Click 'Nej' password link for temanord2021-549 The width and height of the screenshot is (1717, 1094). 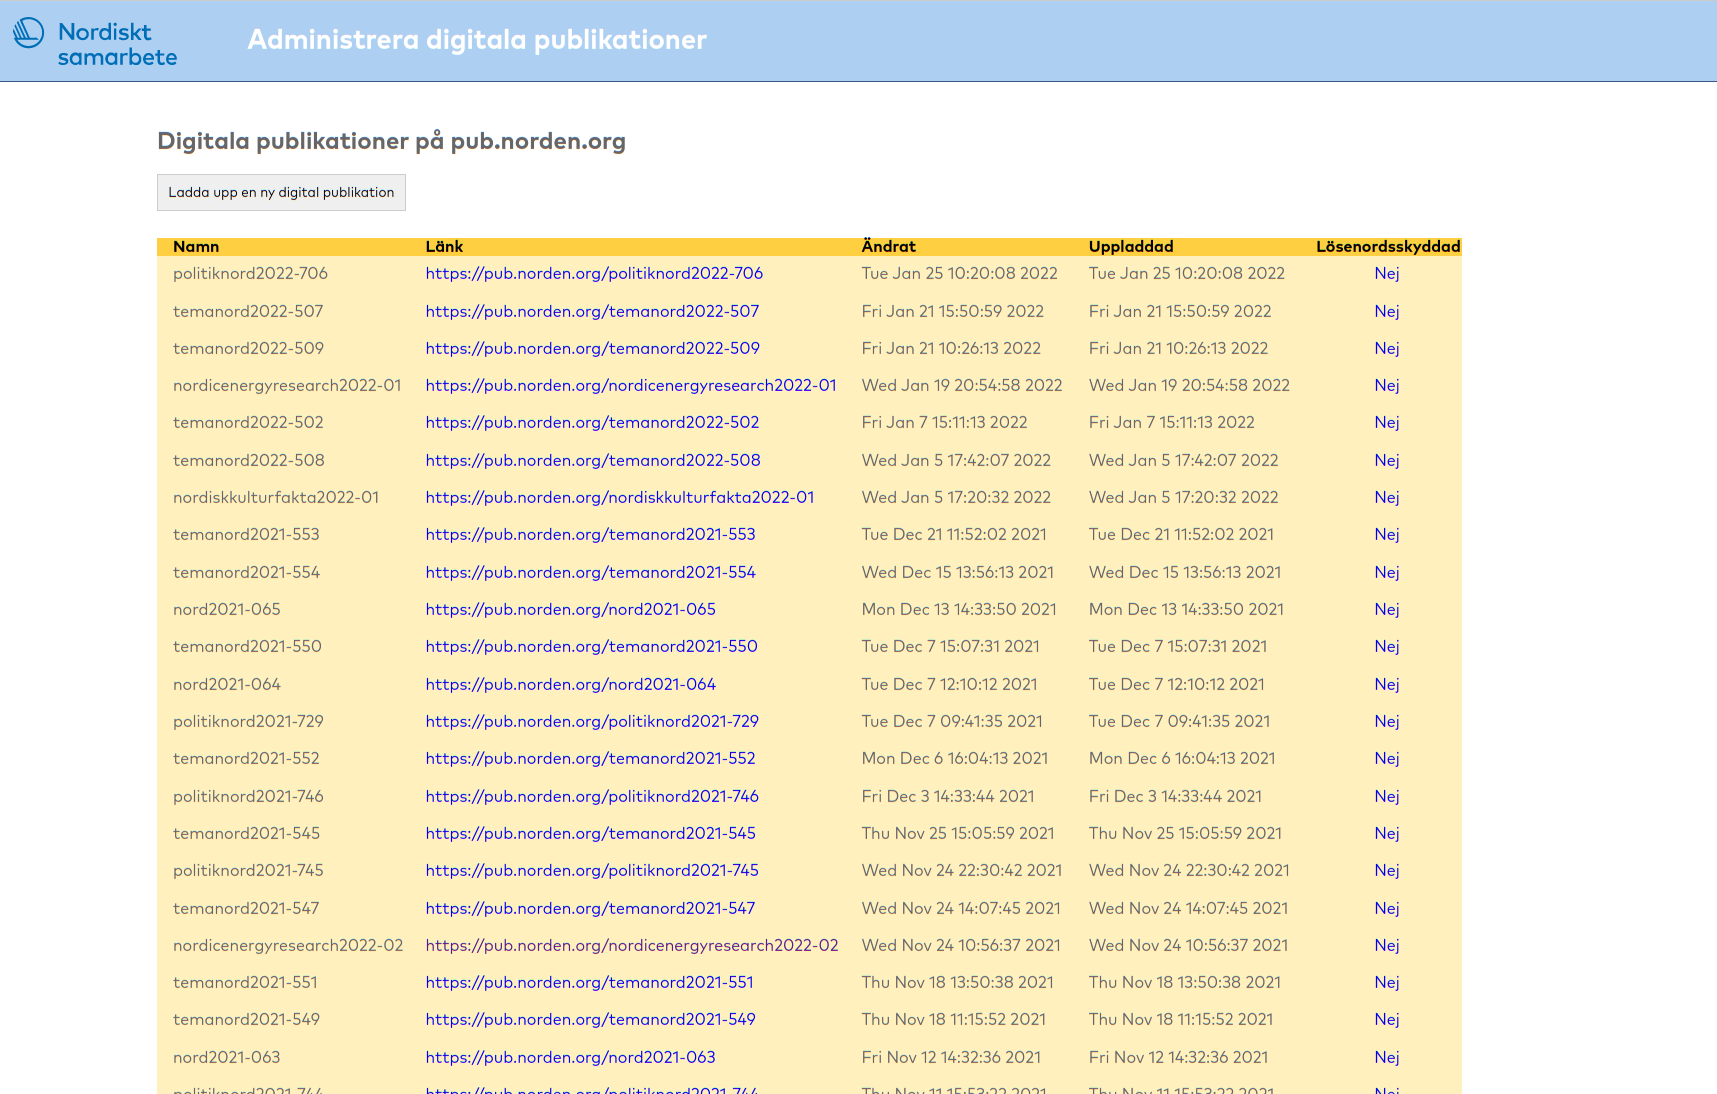[x=1387, y=1019]
